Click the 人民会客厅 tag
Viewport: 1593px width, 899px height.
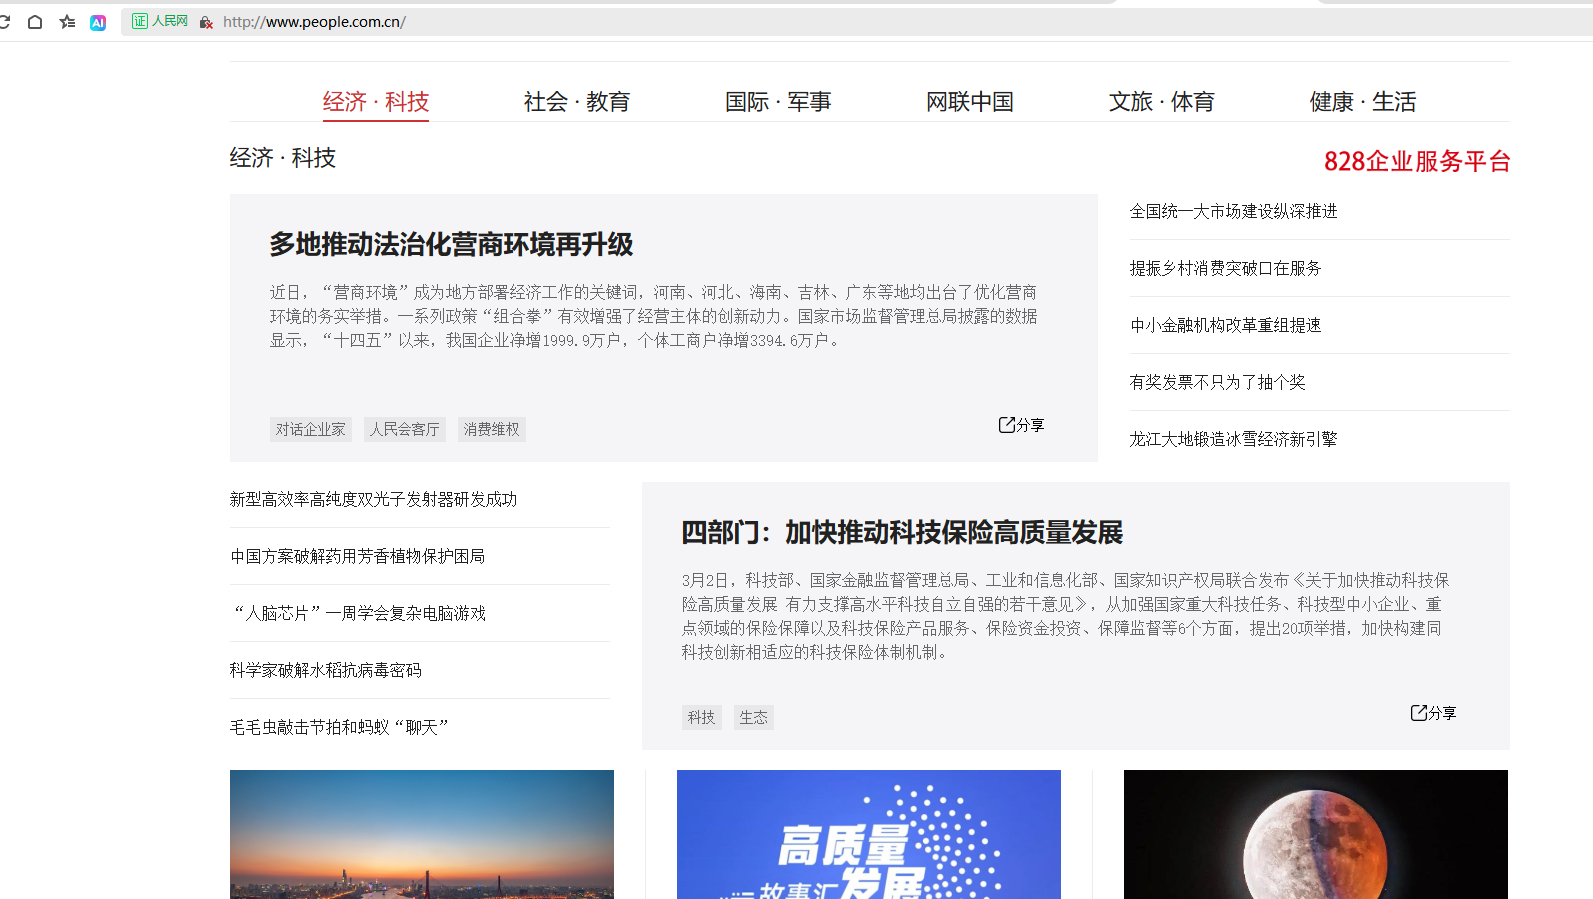pyautogui.click(x=405, y=429)
